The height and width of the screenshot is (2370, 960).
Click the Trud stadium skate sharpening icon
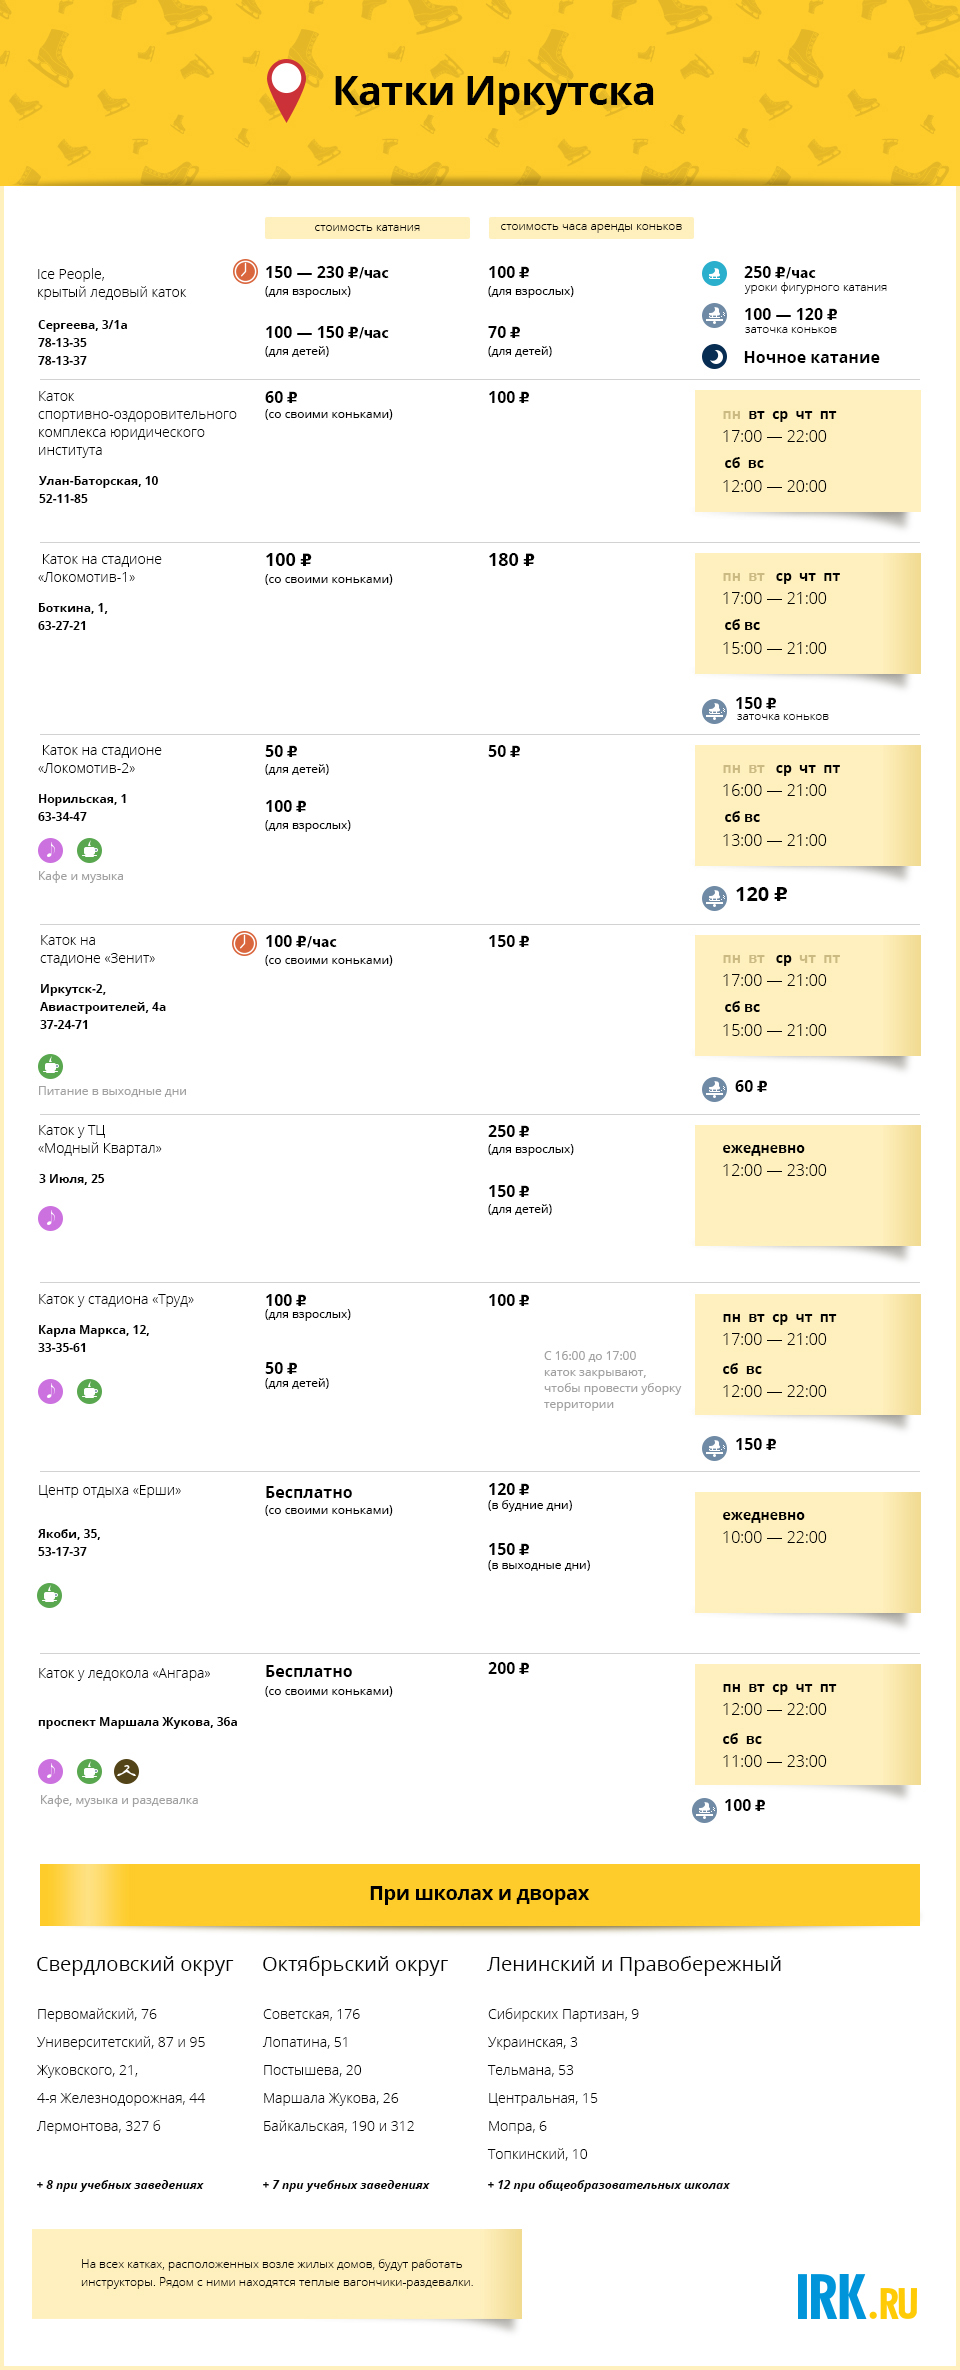714,1447
